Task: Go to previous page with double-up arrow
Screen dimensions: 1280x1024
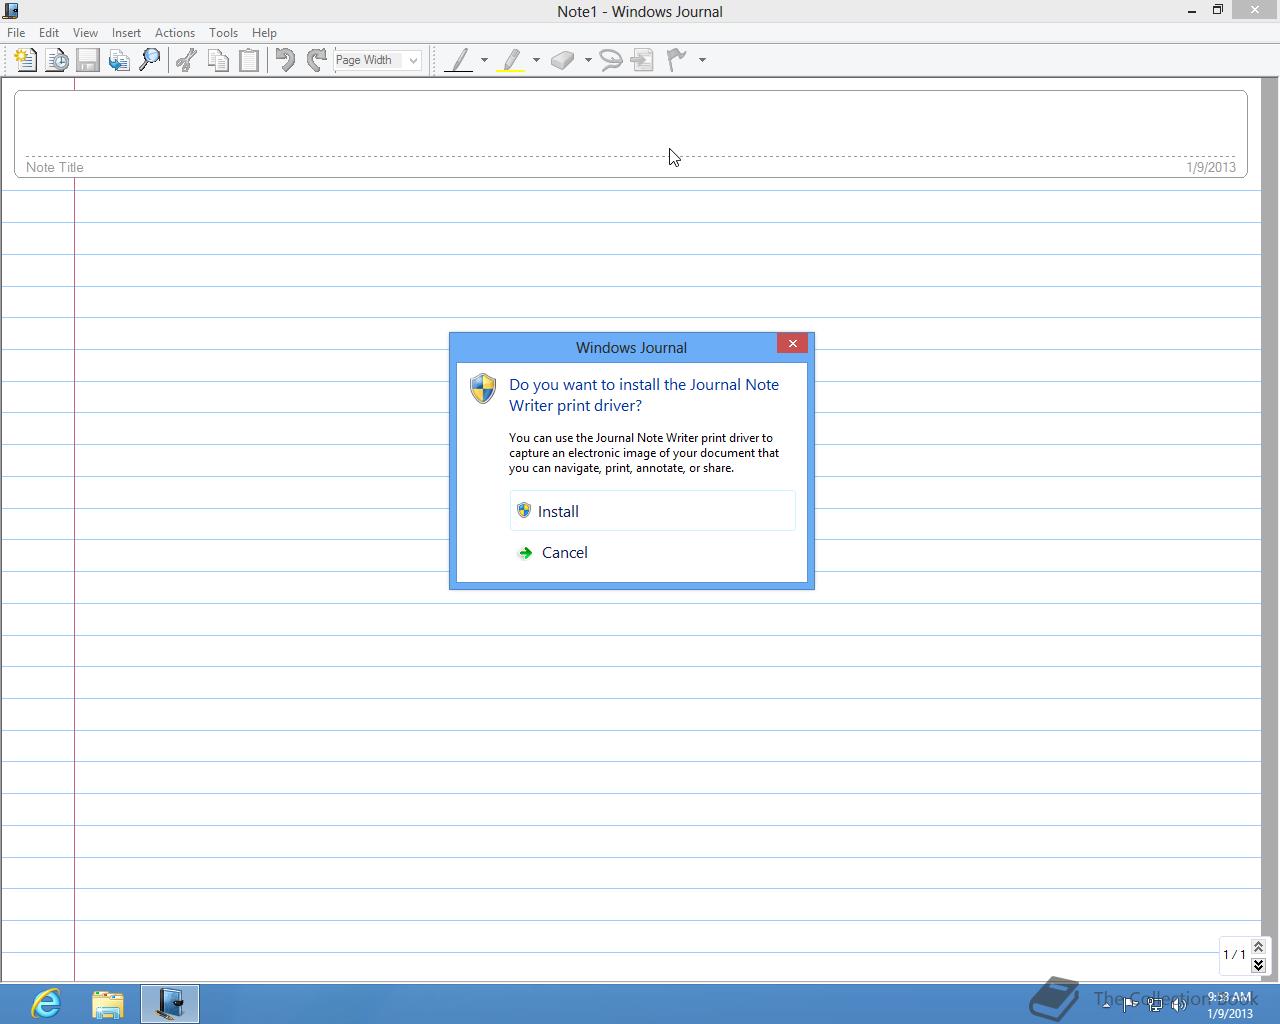Action: tap(1258, 946)
